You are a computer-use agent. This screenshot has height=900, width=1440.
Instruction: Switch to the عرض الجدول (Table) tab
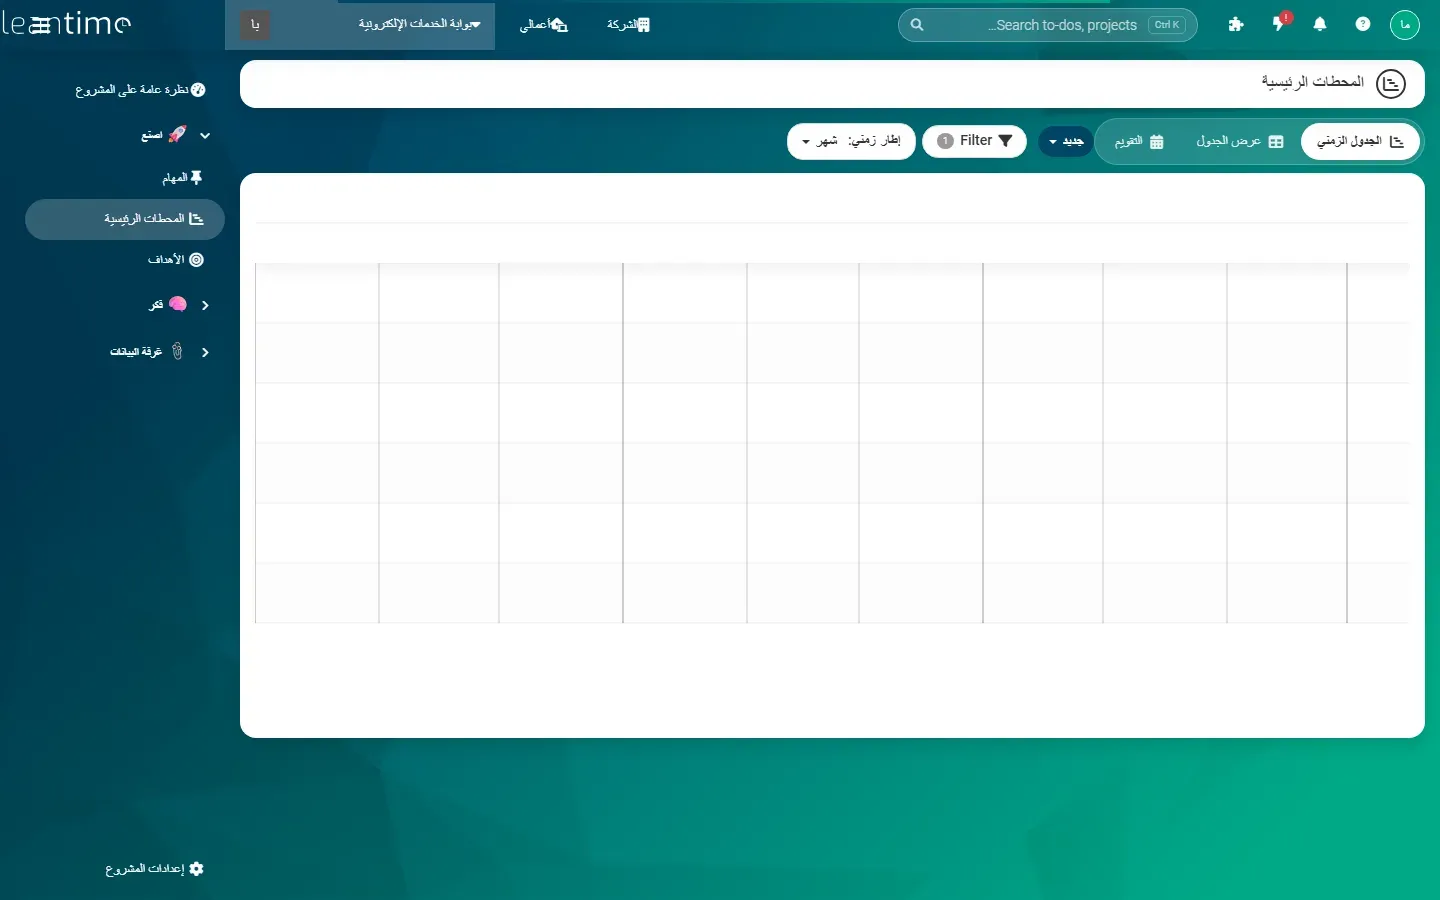1240,141
